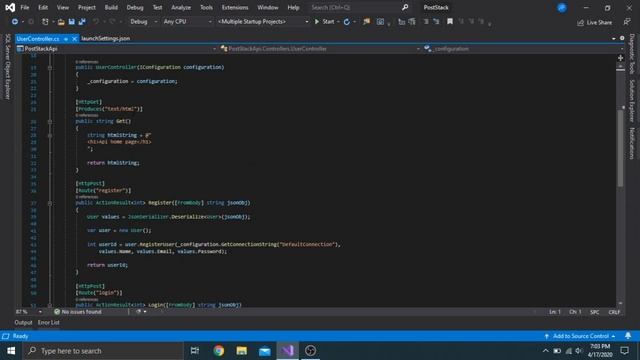Open the Debug menu
The height and width of the screenshot is (360, 640).
click(x=135, y=7)
